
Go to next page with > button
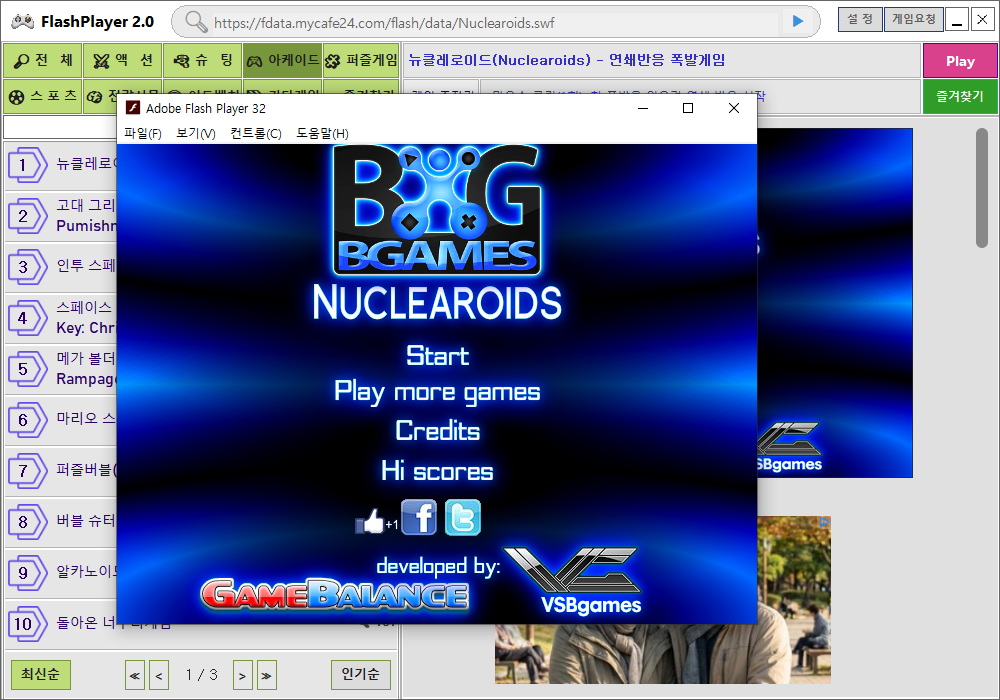click(242, 675)
